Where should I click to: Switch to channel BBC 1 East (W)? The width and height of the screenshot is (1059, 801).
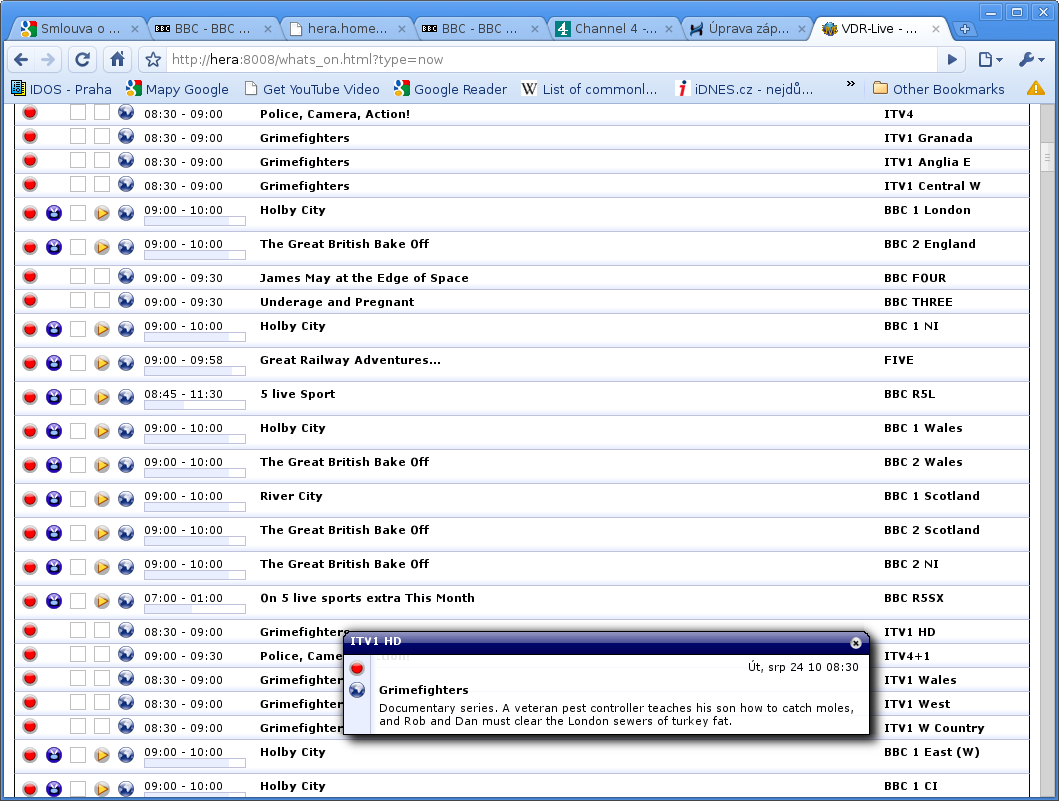(54, 755)
